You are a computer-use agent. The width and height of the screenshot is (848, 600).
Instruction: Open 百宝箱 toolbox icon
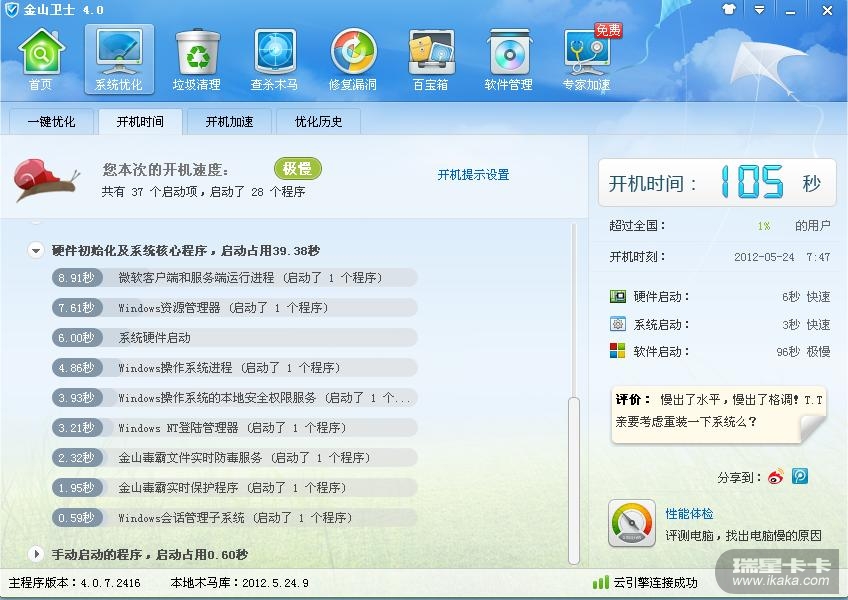[431, 59]
